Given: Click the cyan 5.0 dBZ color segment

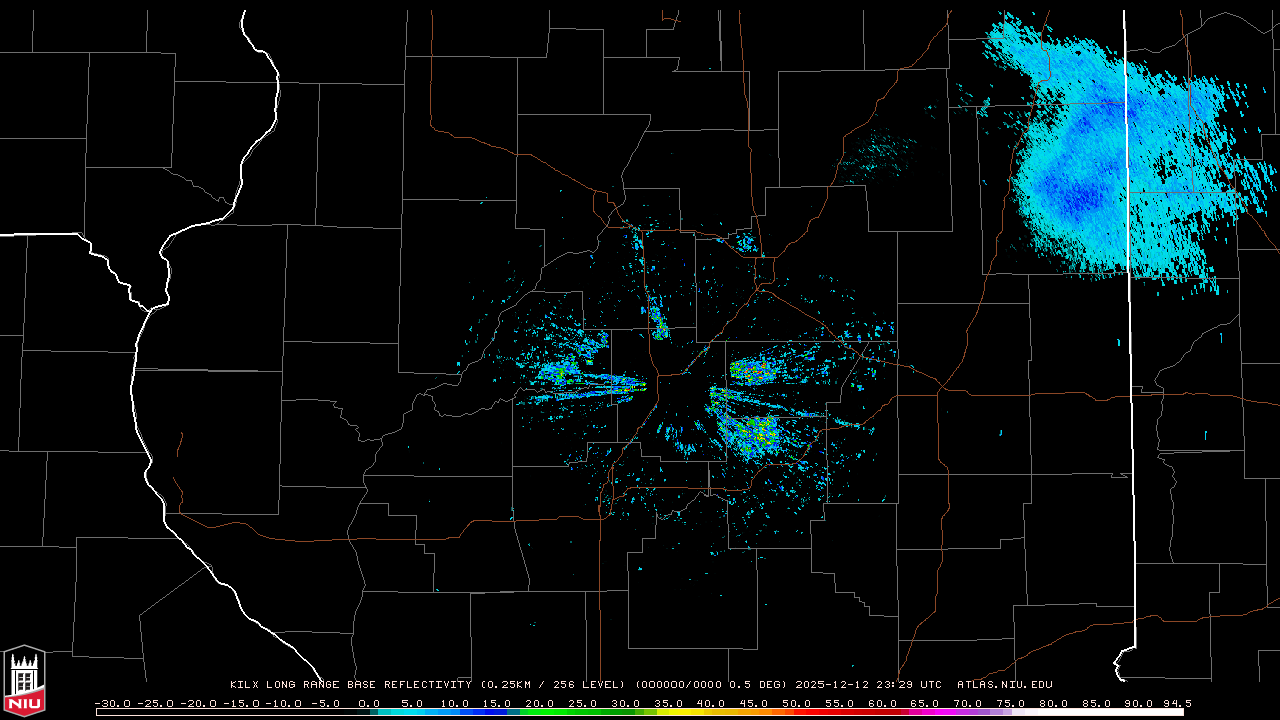Looking at the screenshot, I should pos(412,712).
